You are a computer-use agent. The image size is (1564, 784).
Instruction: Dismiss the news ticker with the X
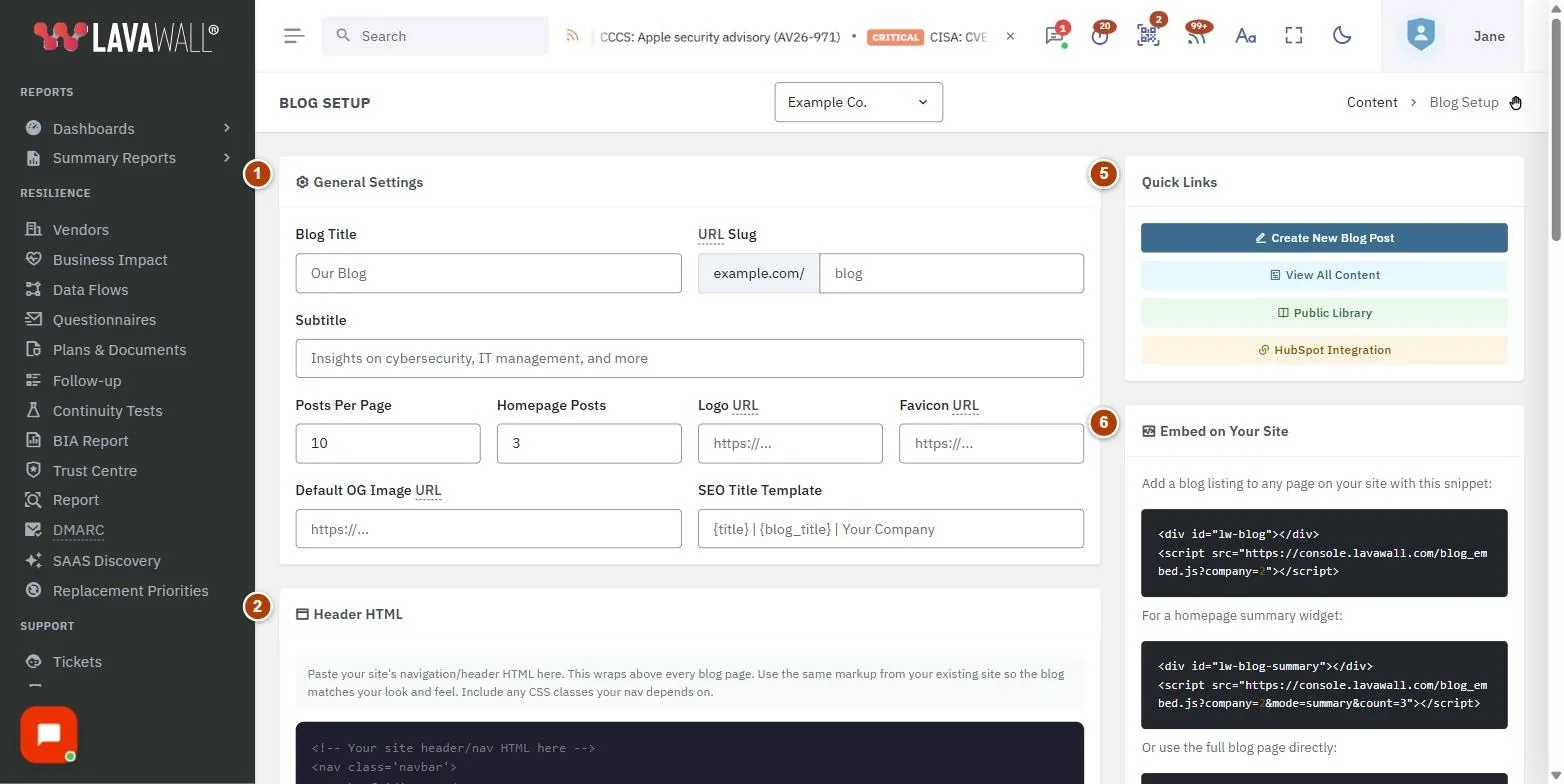pyautogui.click(x=1010, y=36)
